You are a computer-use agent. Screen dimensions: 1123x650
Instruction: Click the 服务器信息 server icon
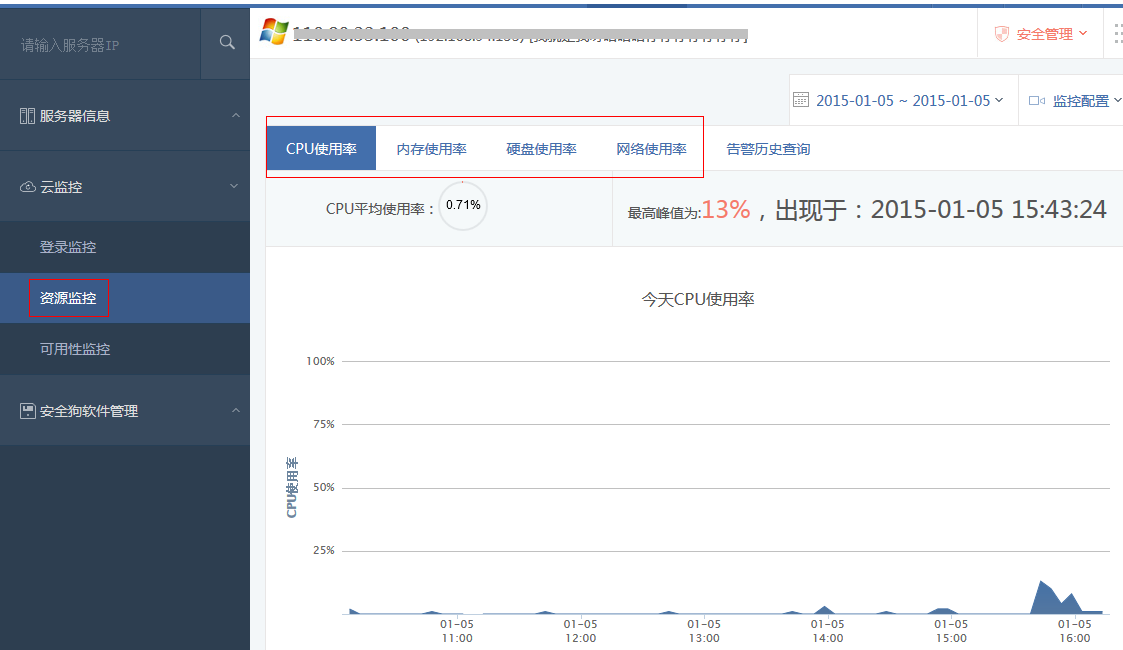coord(27,116)
